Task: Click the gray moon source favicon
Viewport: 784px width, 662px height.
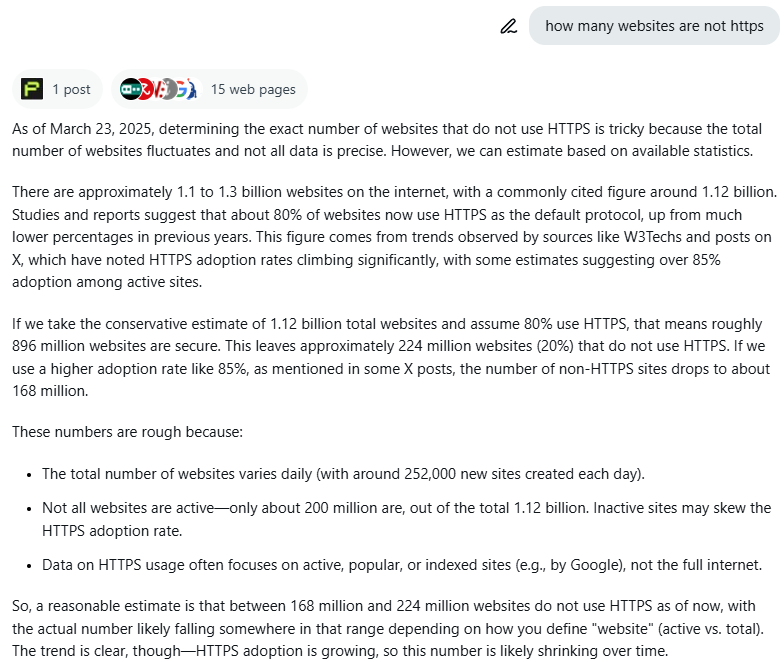Action: click(169, 89)
